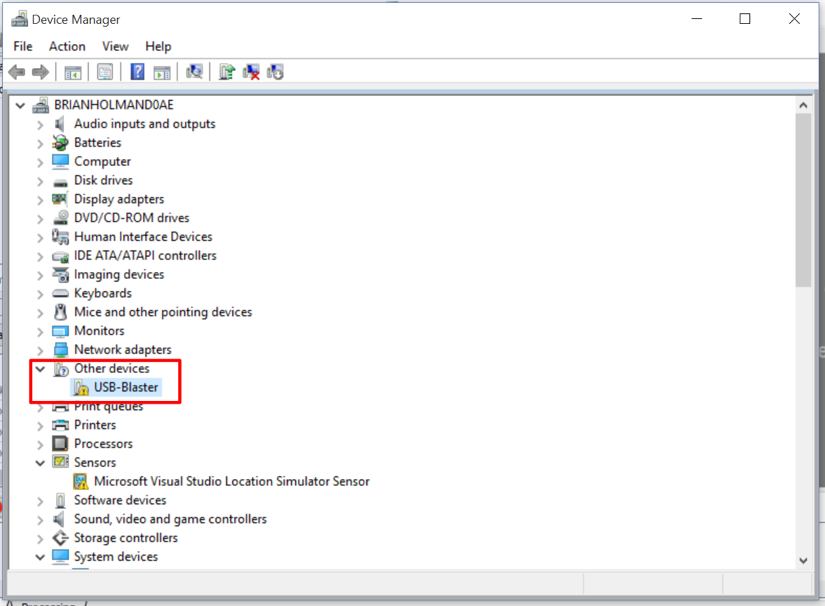Screen dimensions: 825x606
Task: Select the Batteries label
Action: (x=97, y=143)
